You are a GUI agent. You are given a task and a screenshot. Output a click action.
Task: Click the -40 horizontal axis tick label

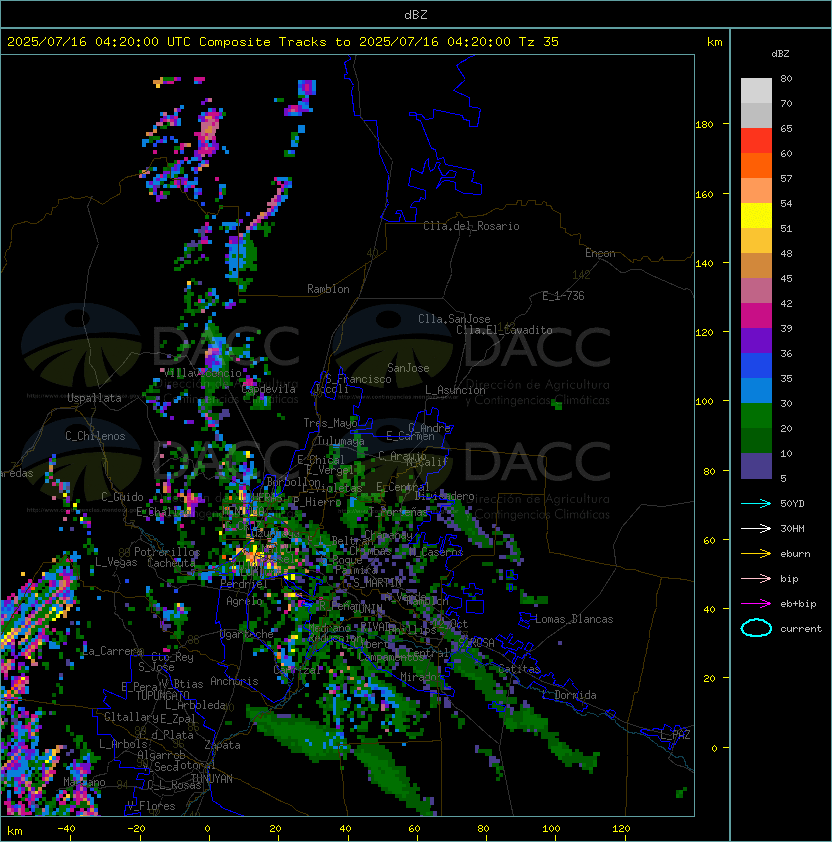coord(66,829)
